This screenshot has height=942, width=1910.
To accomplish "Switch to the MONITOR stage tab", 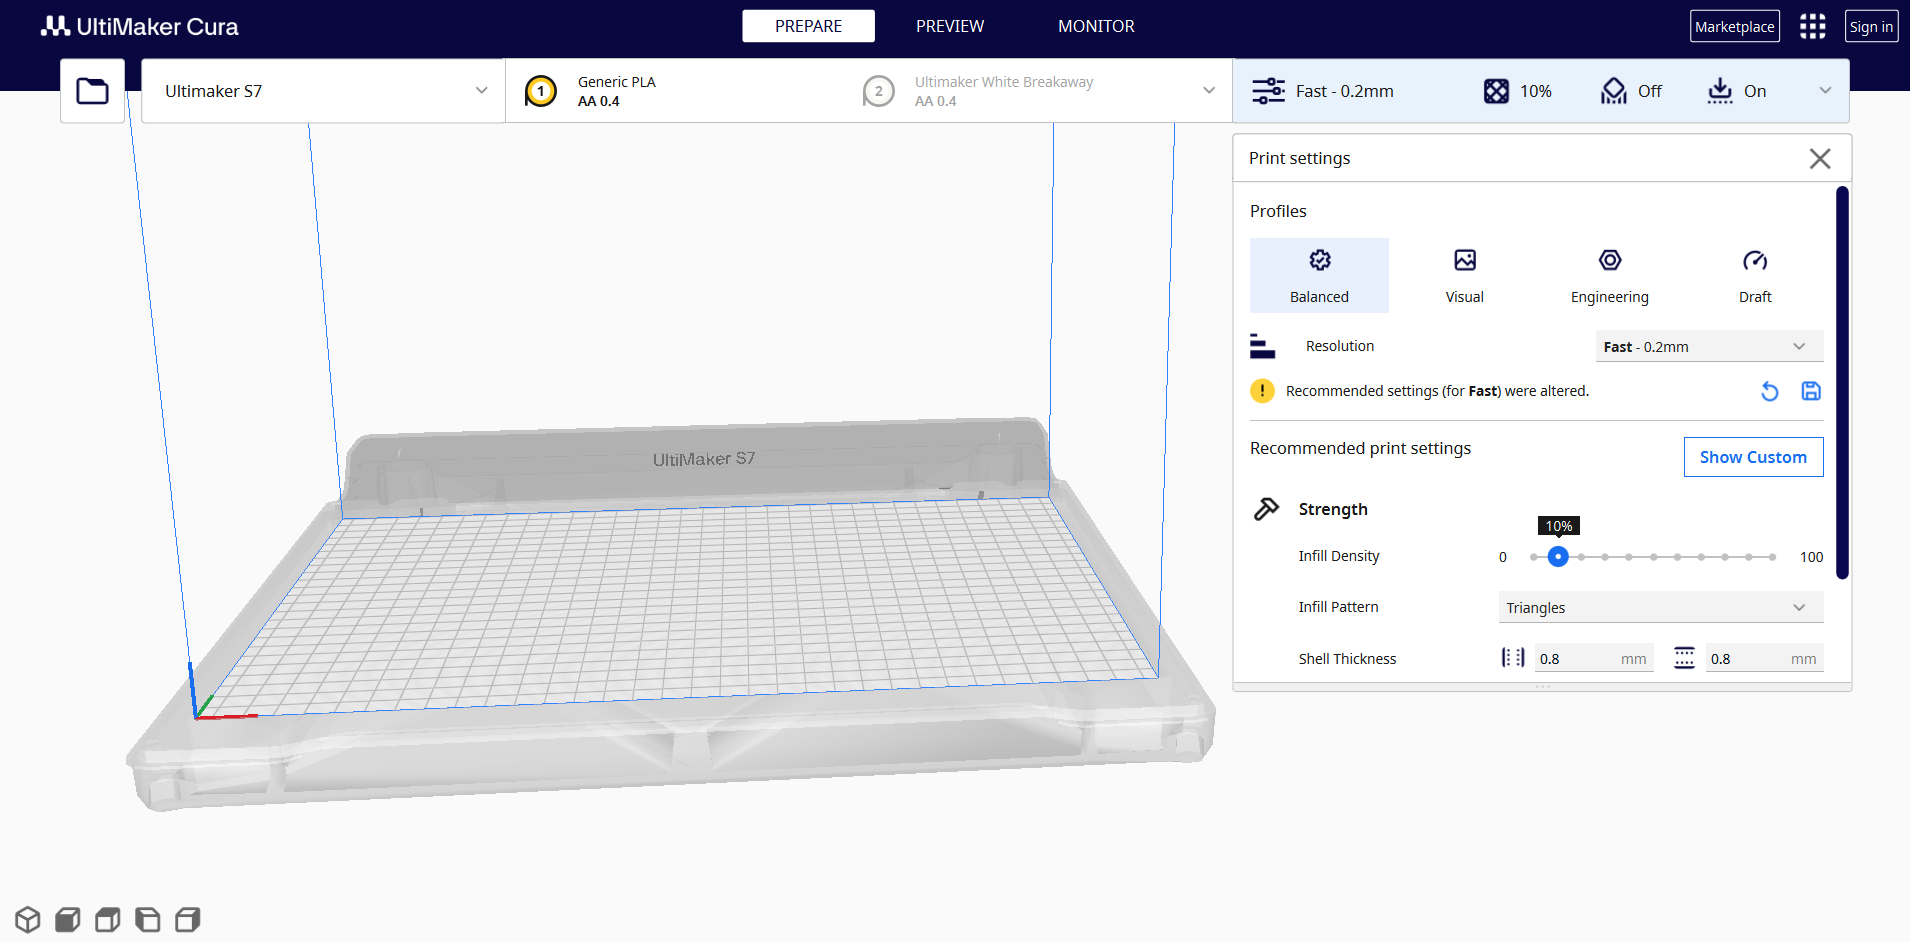I will pos(1096,26).
